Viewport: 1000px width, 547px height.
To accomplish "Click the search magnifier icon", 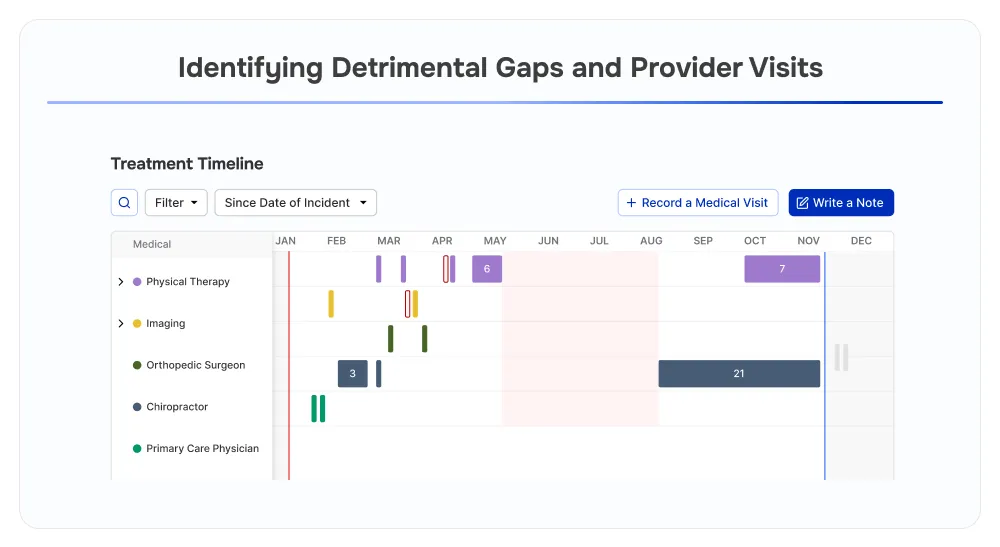I will (124, 203).
